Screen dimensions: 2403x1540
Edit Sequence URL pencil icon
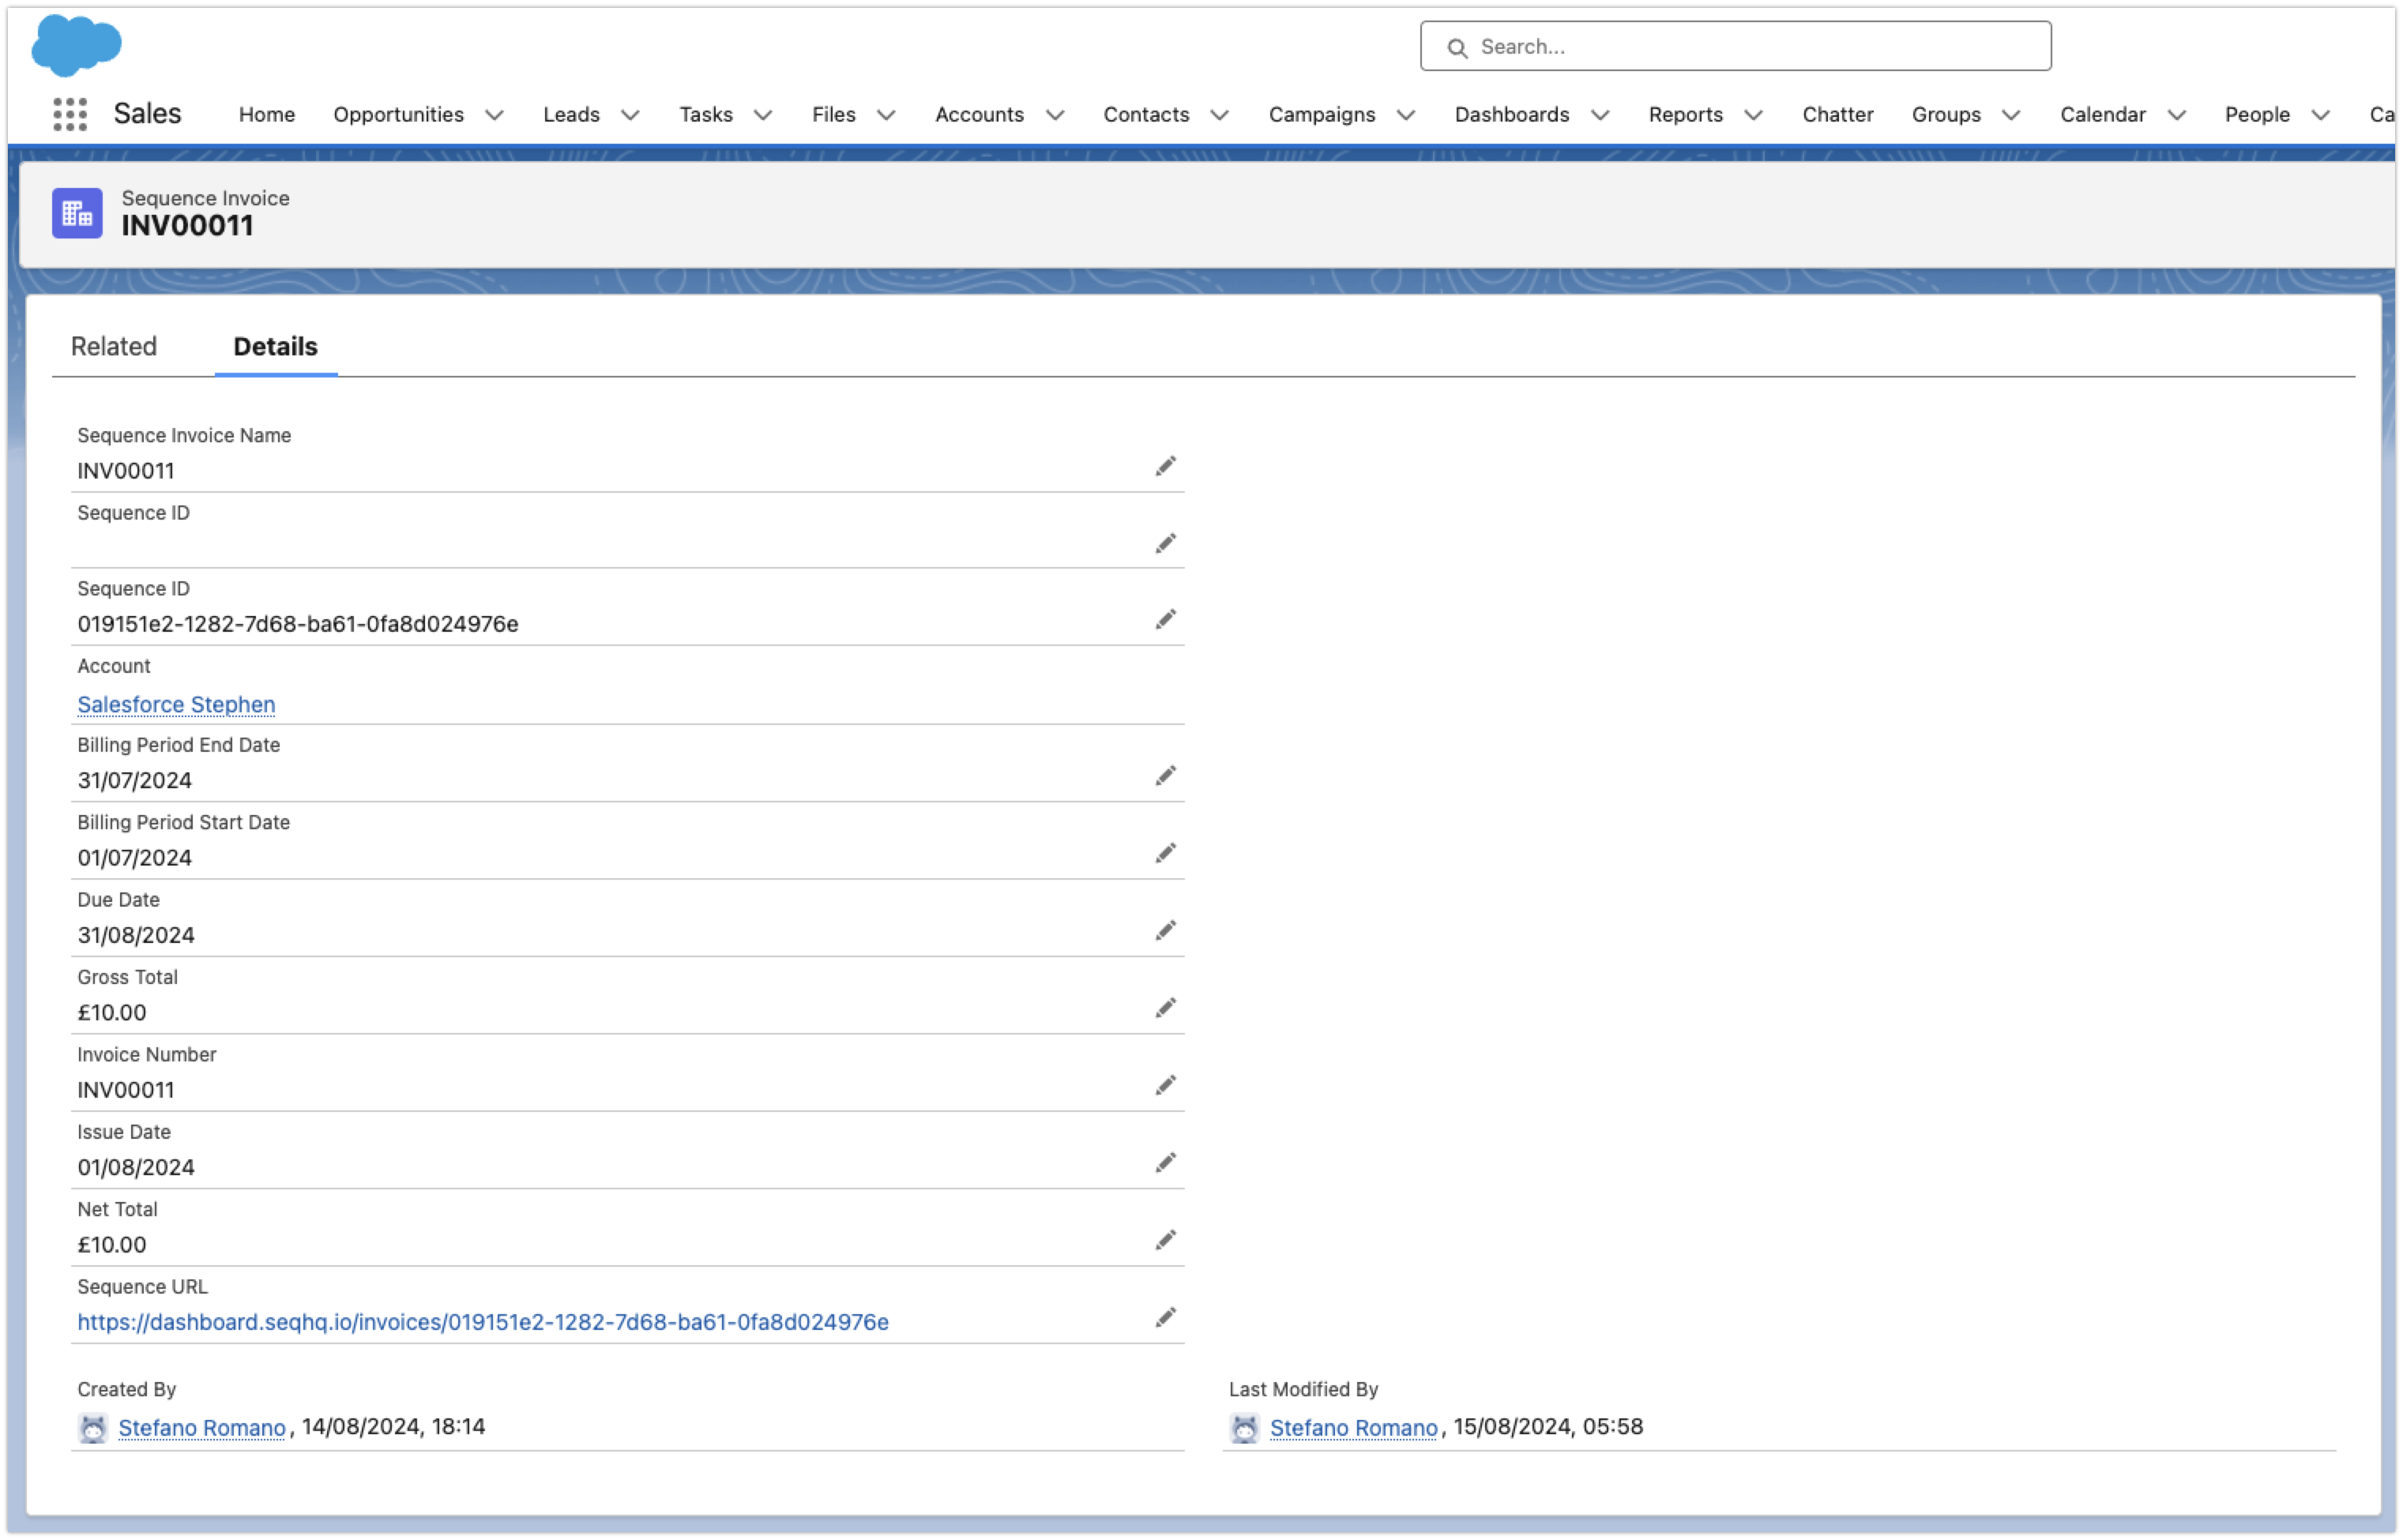pos(1165,1318)
